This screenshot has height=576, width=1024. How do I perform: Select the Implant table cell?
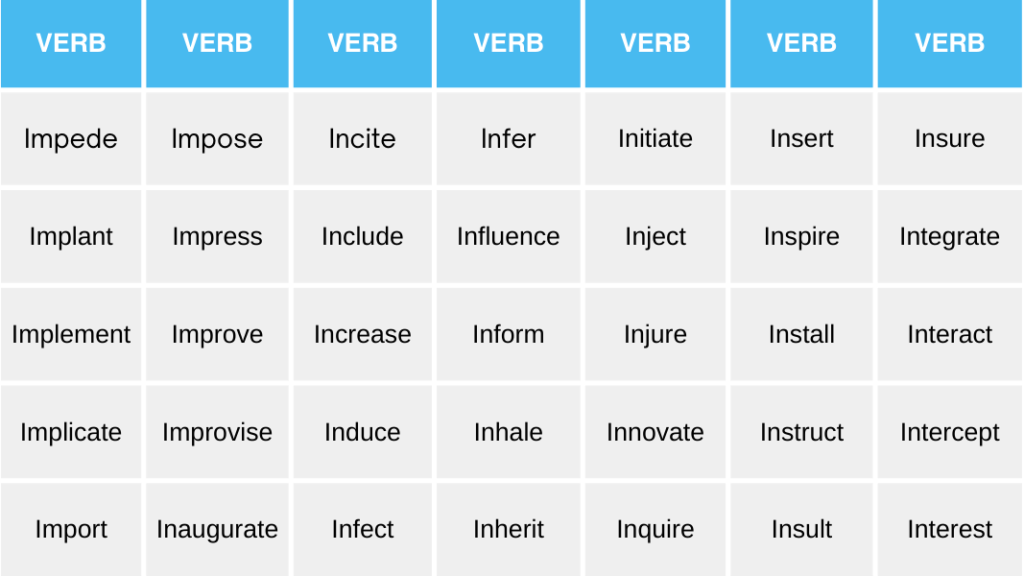(x=71, y=237)
